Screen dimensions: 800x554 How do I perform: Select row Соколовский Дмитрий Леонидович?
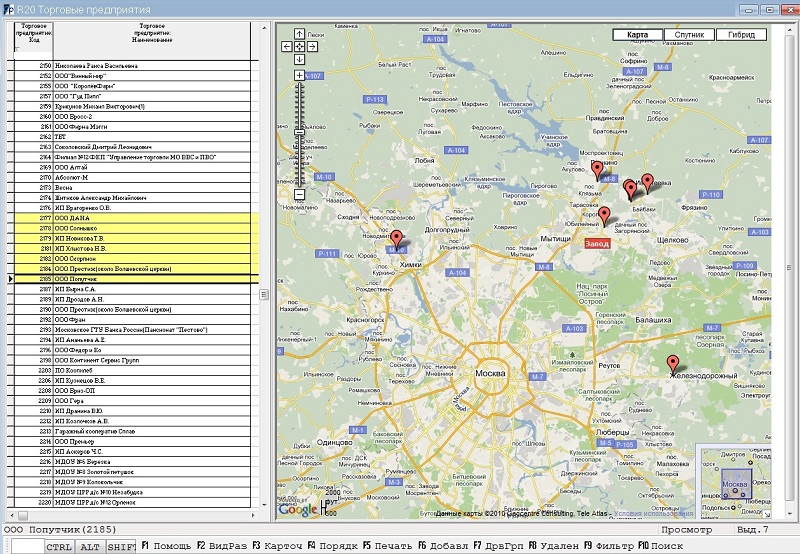(x=133, y=147)
